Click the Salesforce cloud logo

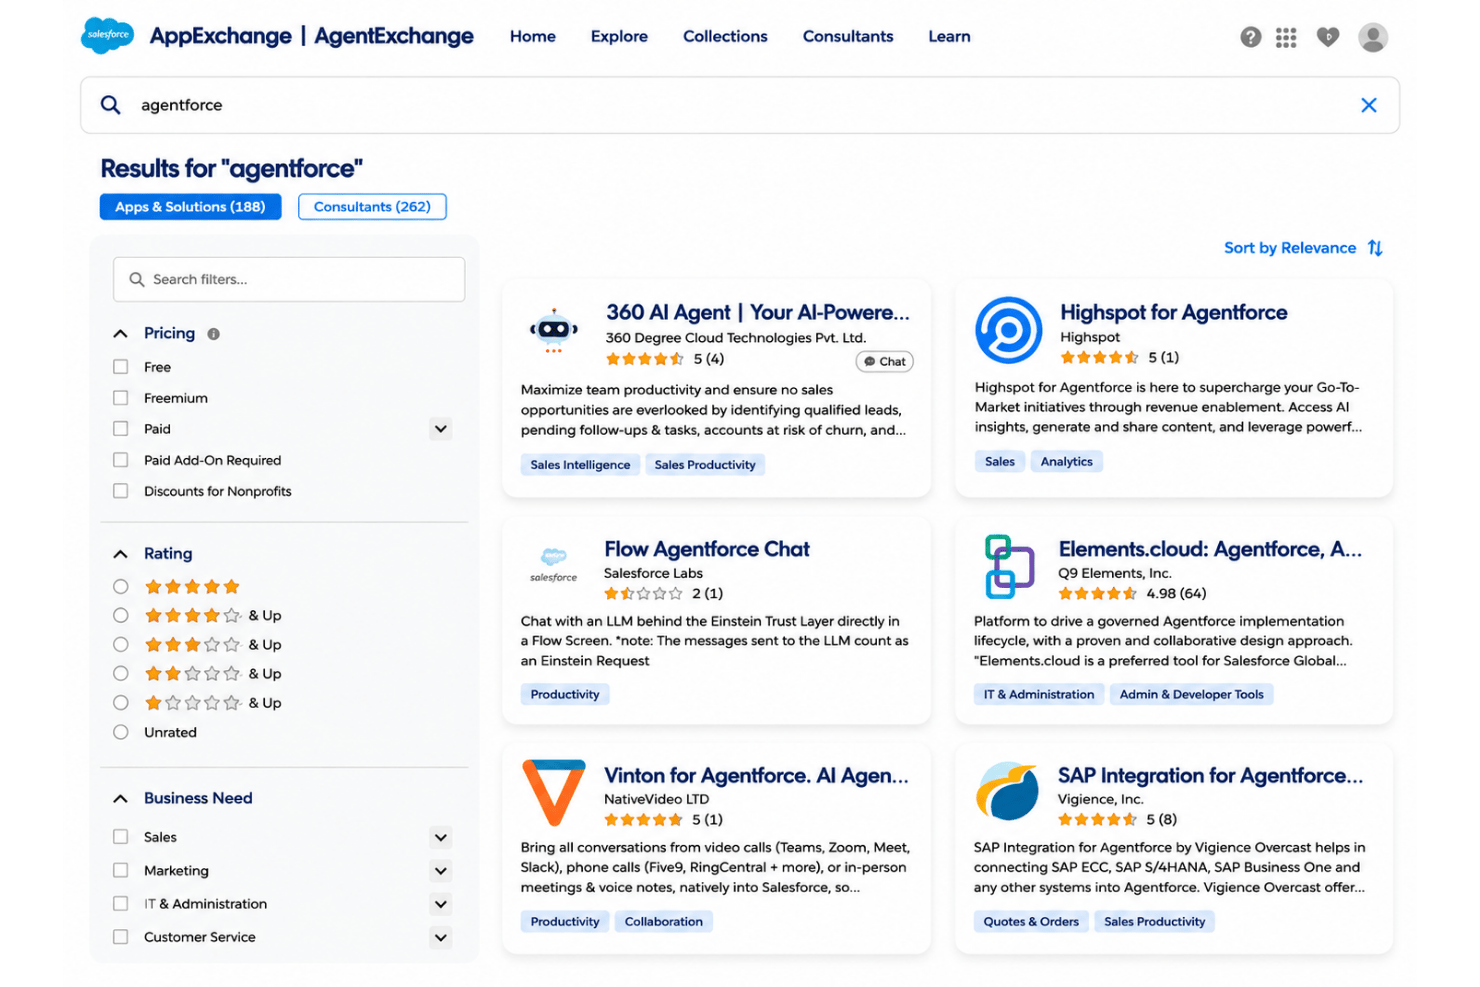tap(107, 35)
